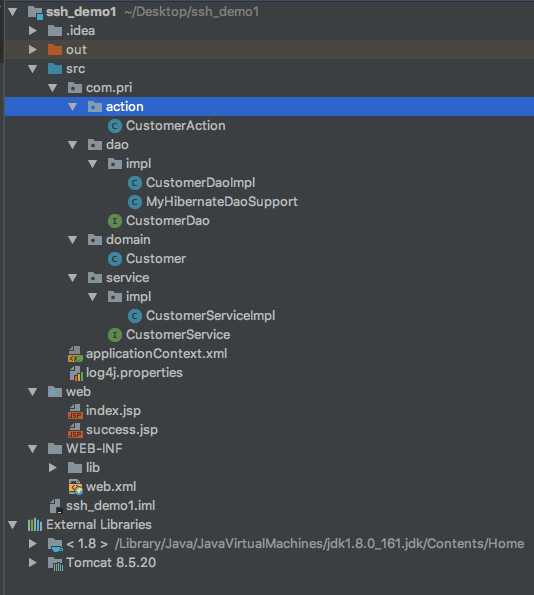Collapse the ssh_demo1 project root

tap(13, 12)
